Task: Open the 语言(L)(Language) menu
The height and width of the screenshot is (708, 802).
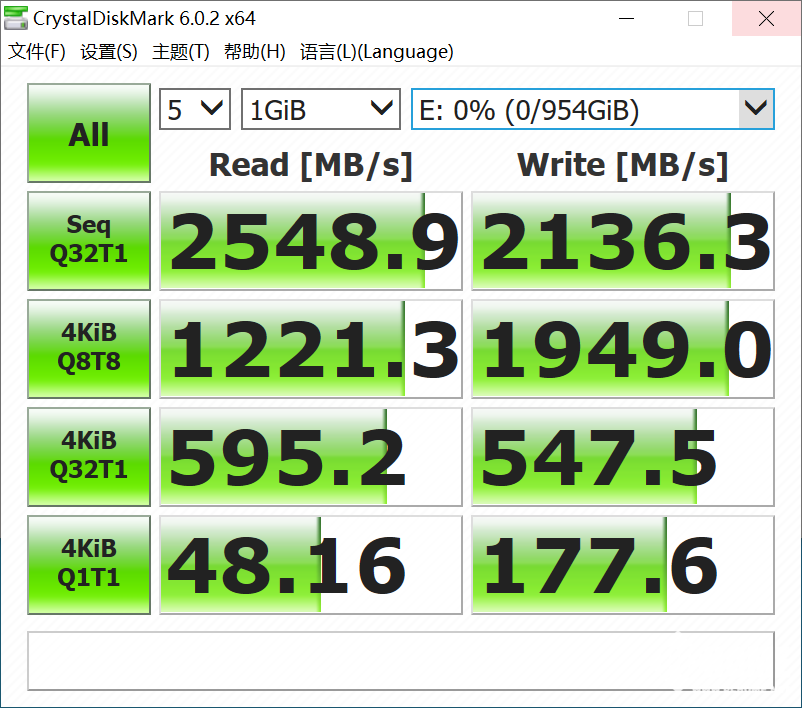Action: tap(376, 52)
